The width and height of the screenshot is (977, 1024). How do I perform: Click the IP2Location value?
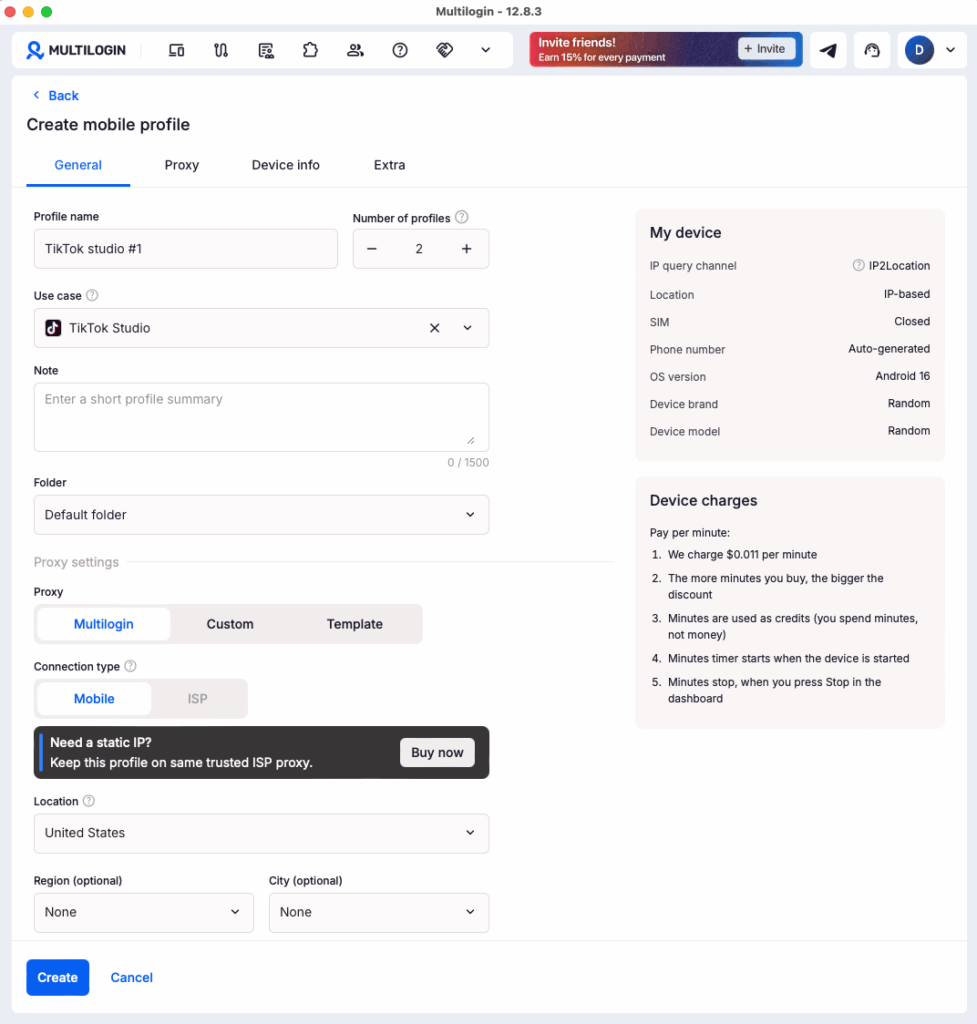pyautogui.click(x=899, y=266)
